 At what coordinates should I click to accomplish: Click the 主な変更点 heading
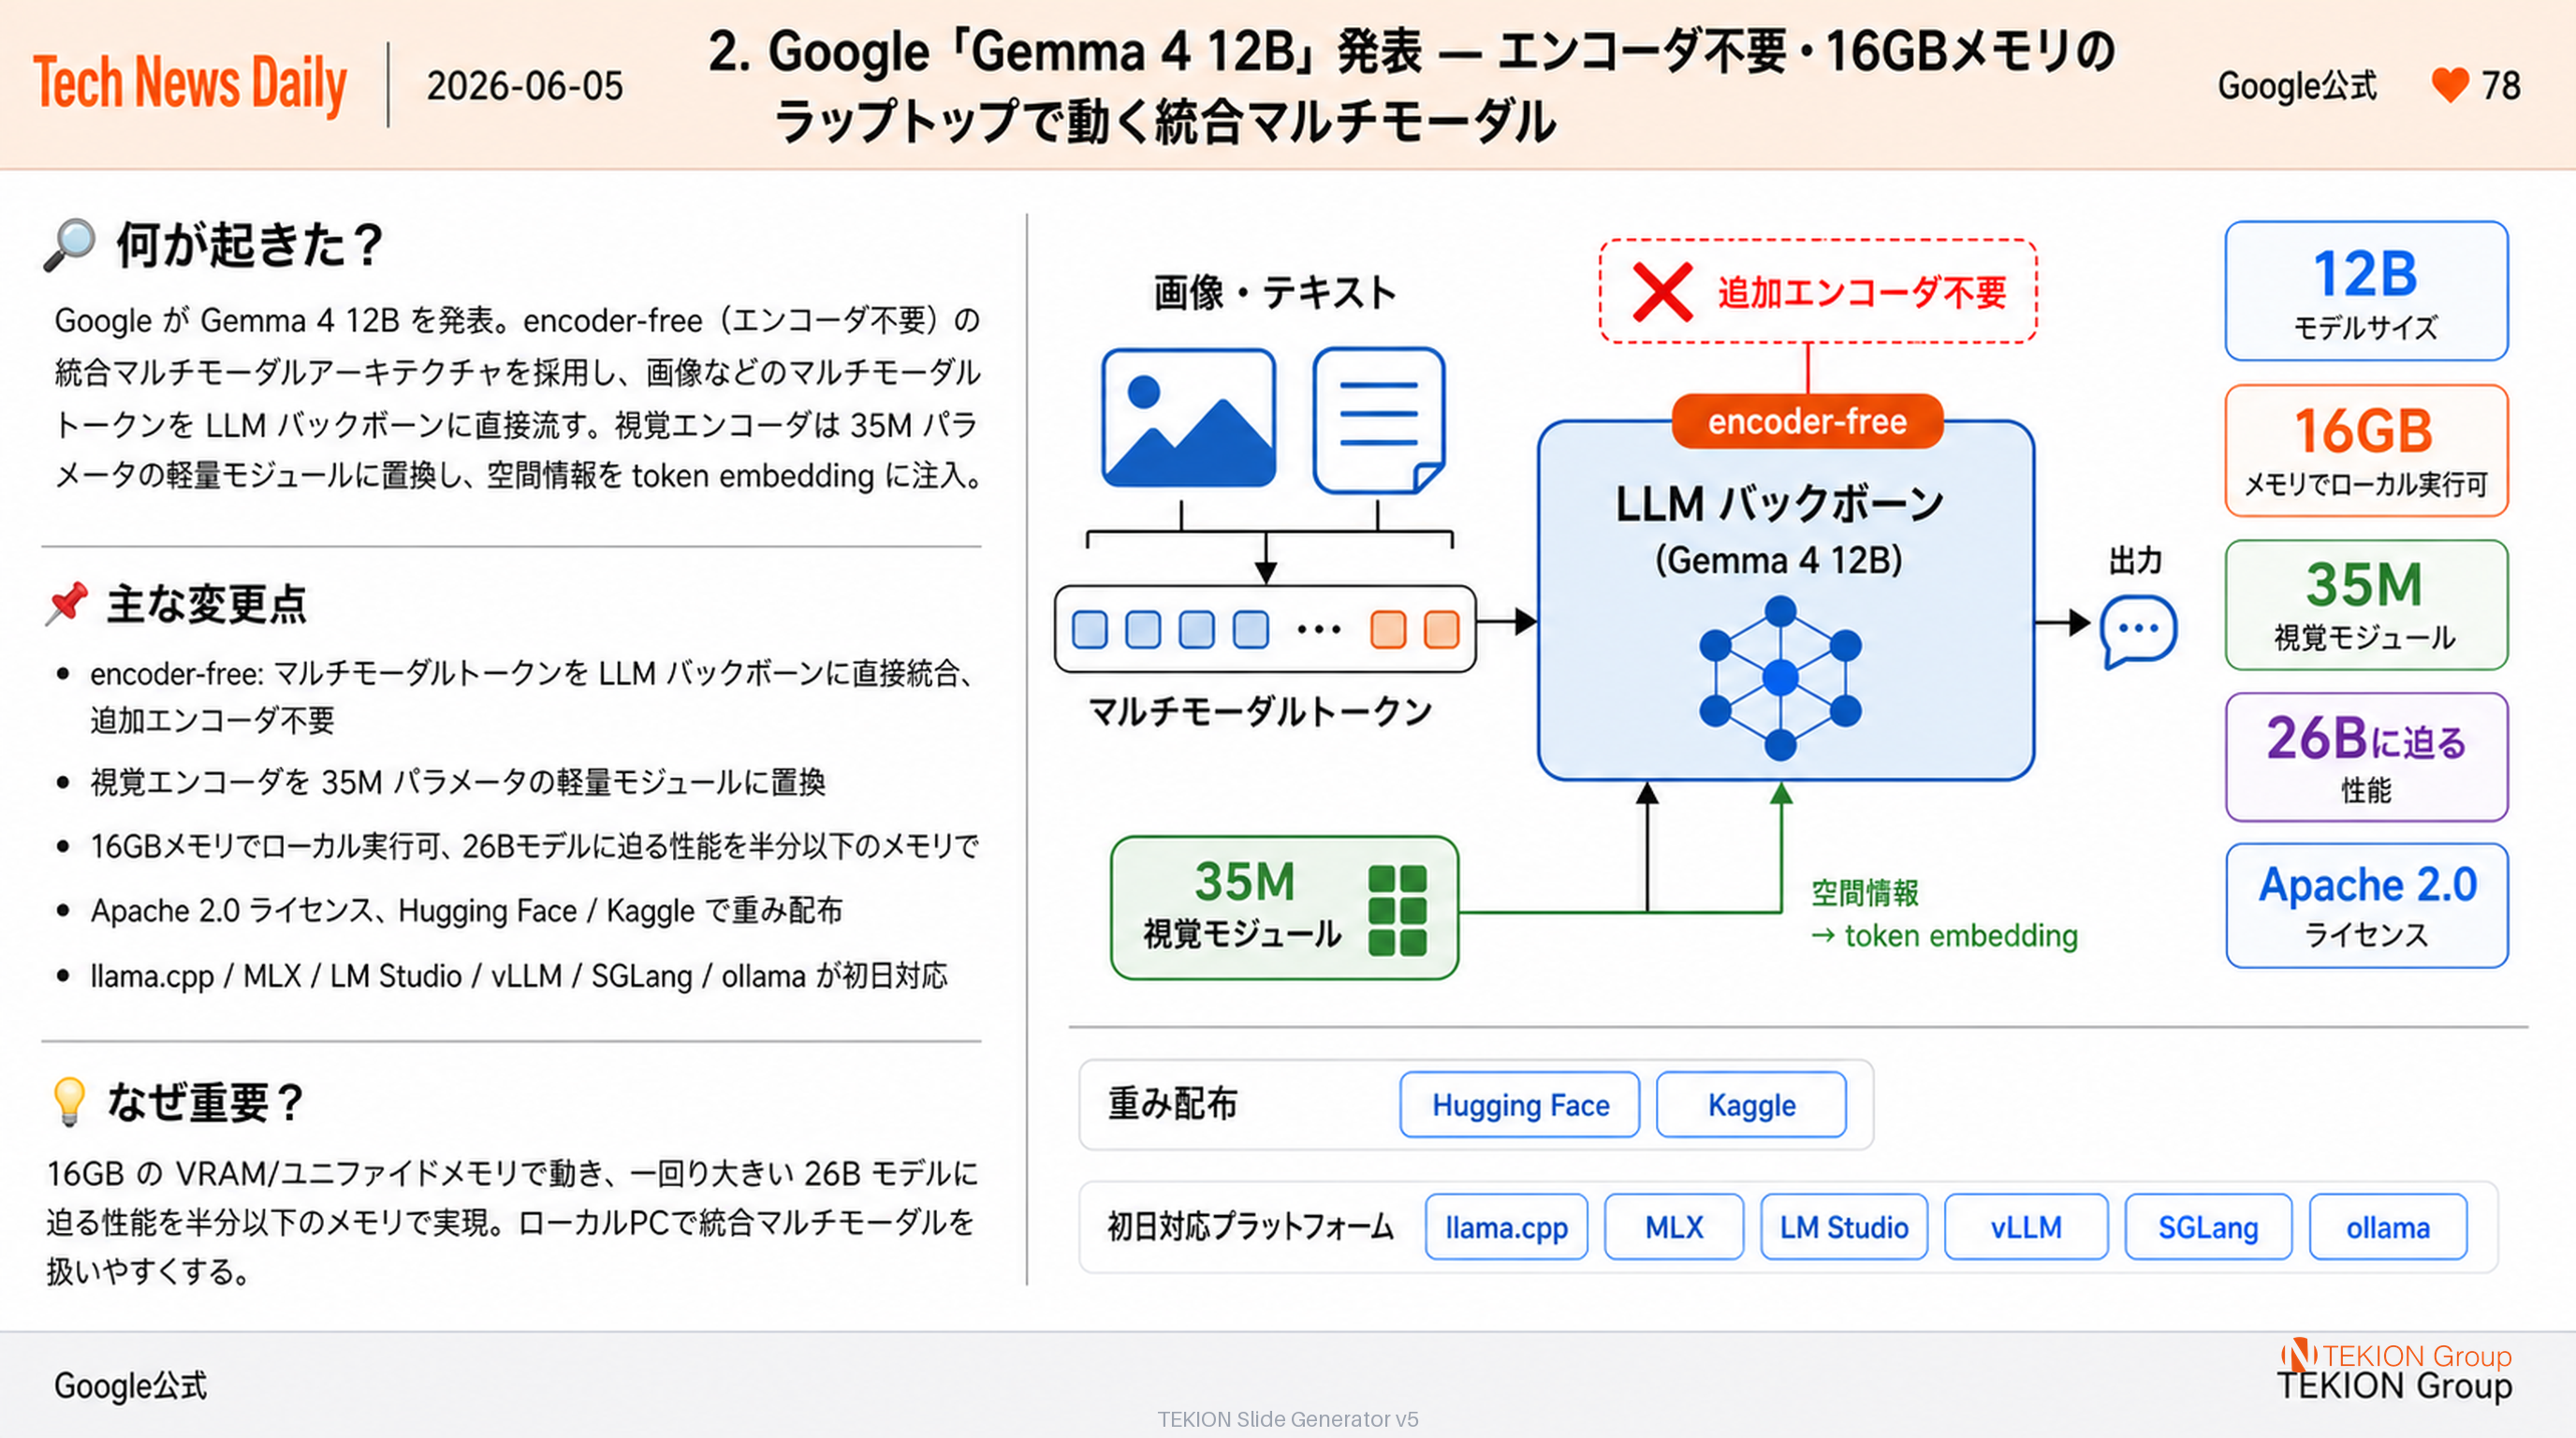(x=207, y=604)
